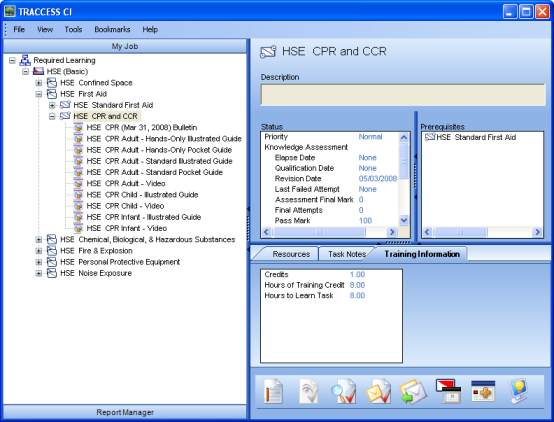Click the HSE Confined Space node icon

pos(52,83)
